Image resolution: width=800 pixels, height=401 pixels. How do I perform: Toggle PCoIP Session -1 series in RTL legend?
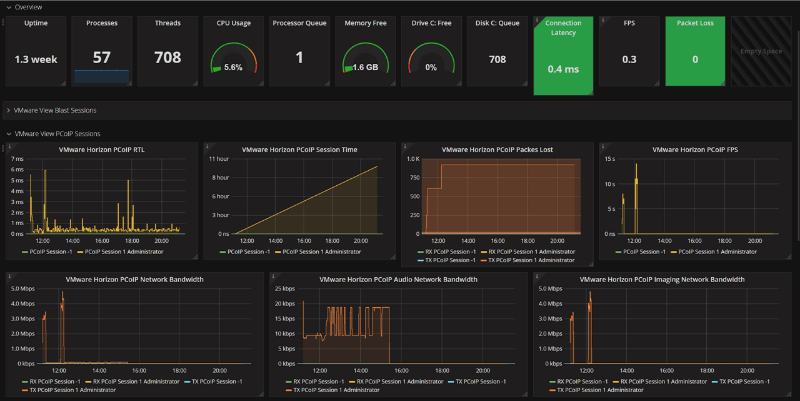(x=51, y=252)
